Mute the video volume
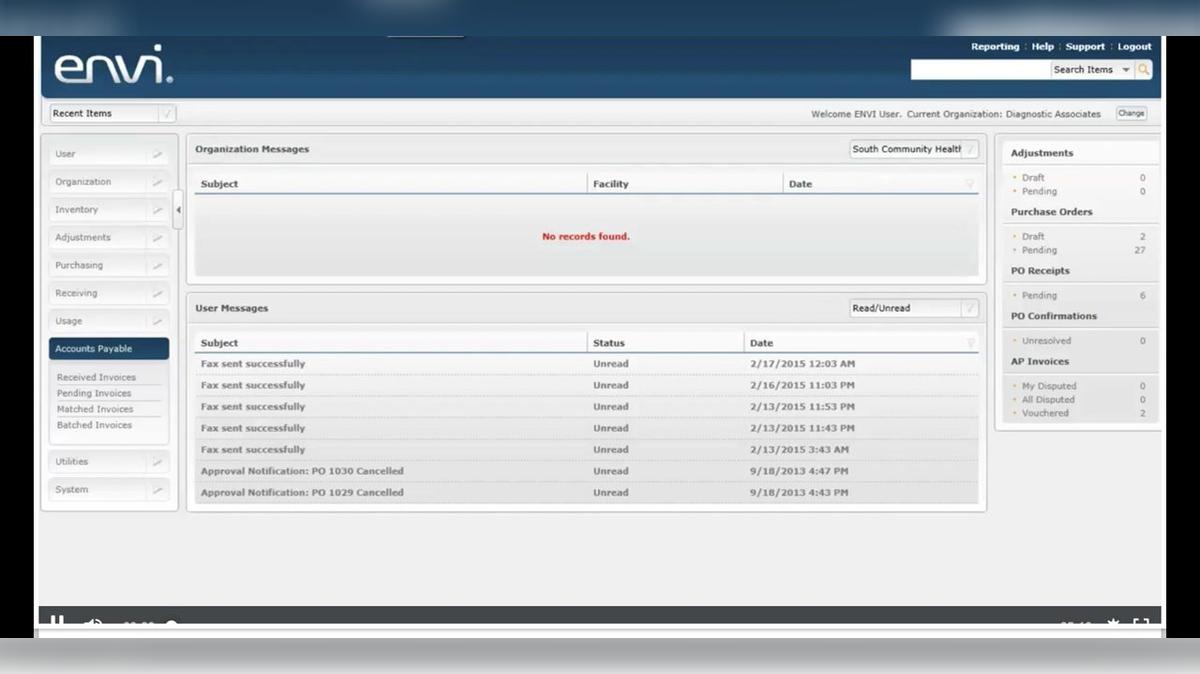Image resolution: width=1200 pixels, height=674 pixels. point(92,622)
